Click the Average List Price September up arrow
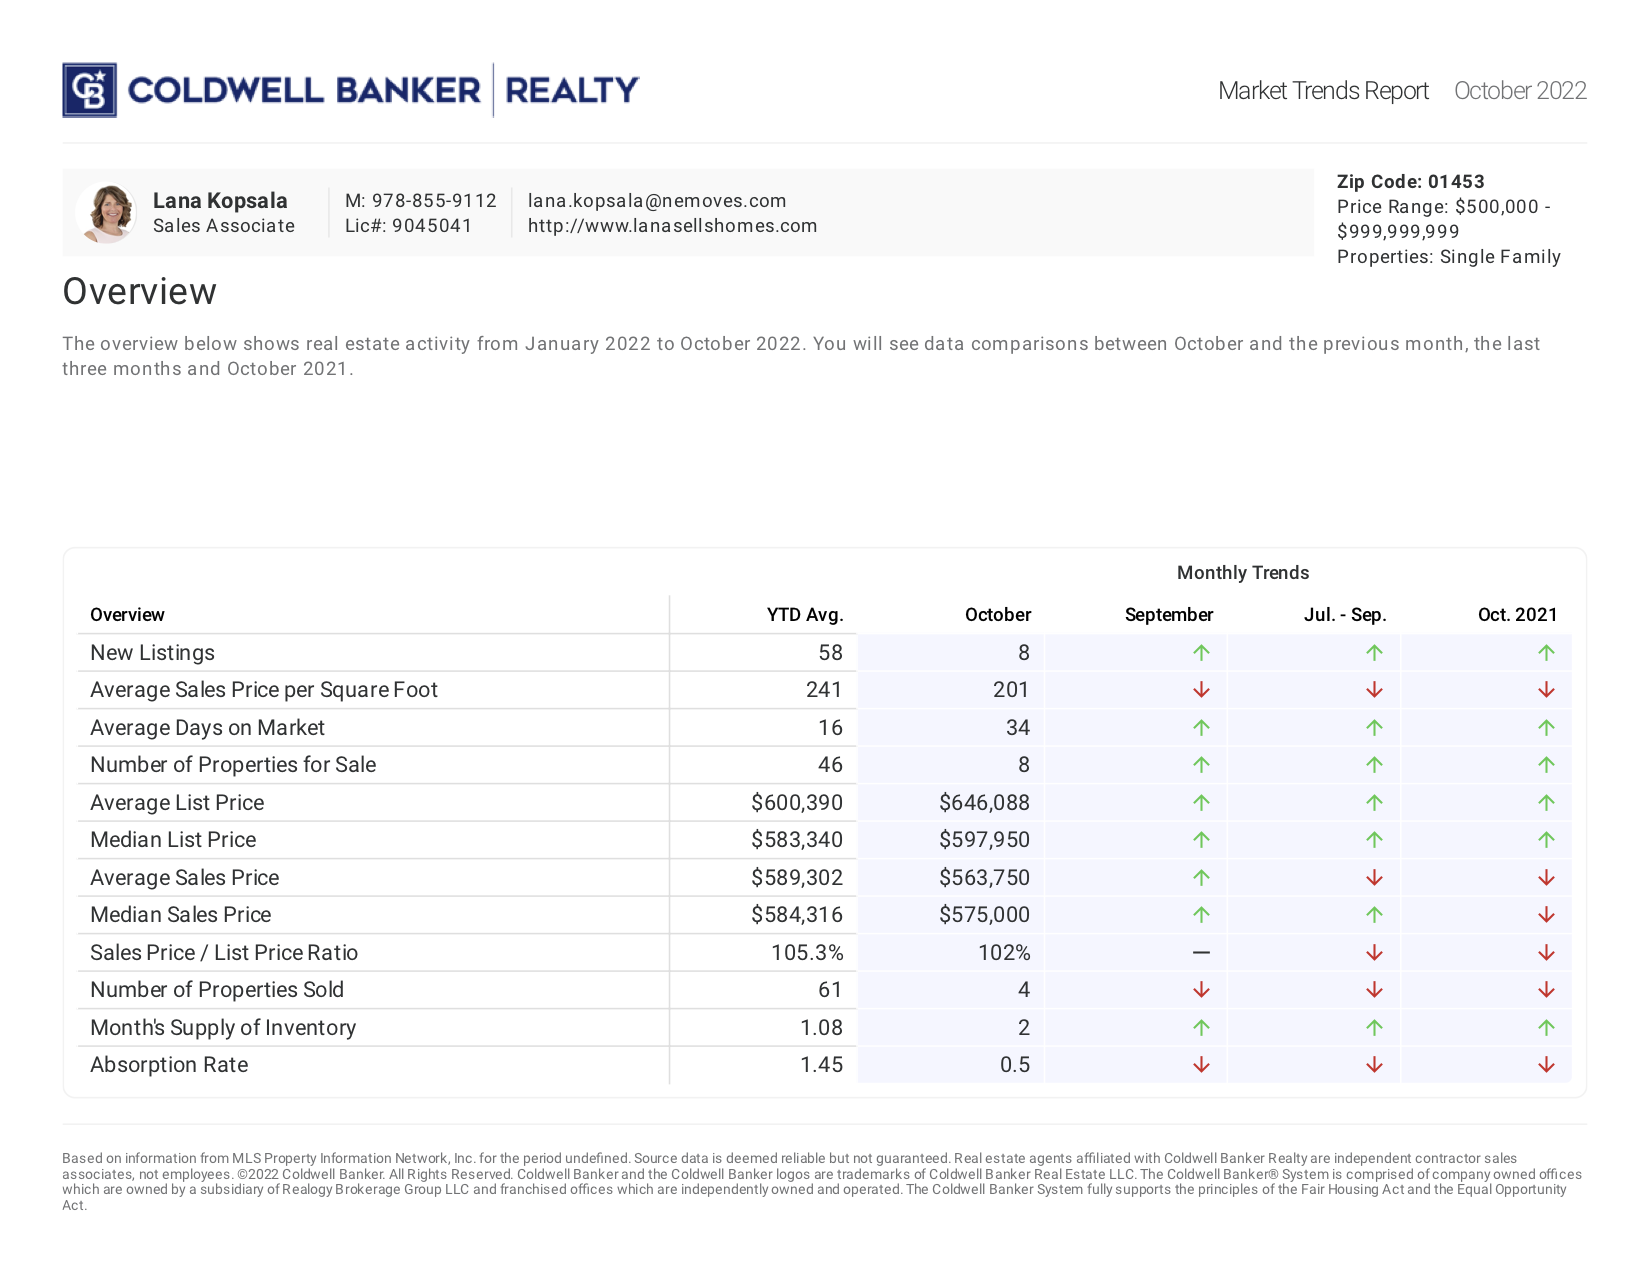1650x1275 pixels. coord(1201,803)
